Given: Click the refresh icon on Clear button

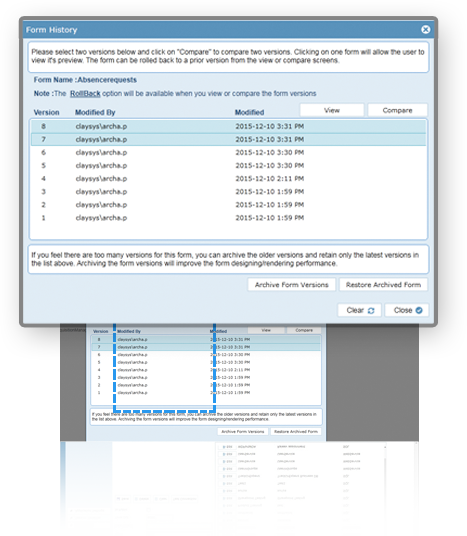Looking at the screenshot, I should [x=371, y=310].
